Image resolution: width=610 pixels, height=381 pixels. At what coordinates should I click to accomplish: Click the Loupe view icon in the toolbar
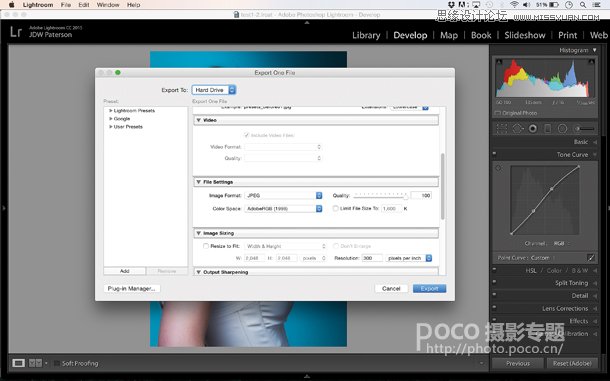point(18,363)
